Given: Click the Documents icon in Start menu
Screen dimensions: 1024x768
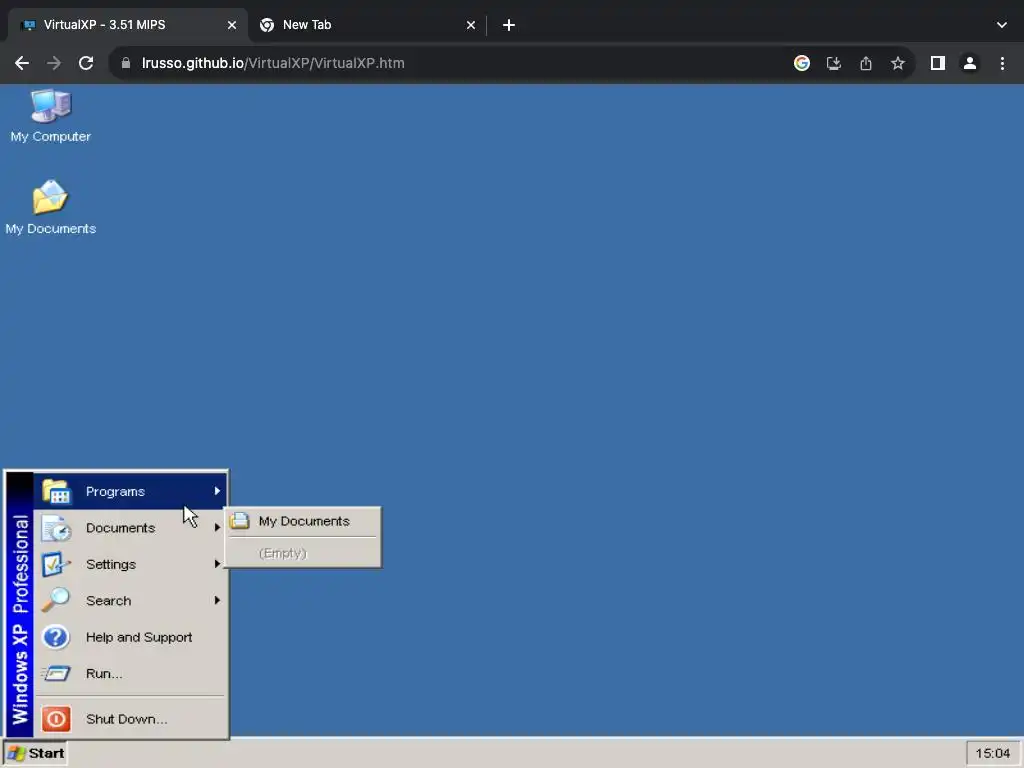Looking at the screenshot, I should (56, 528).
